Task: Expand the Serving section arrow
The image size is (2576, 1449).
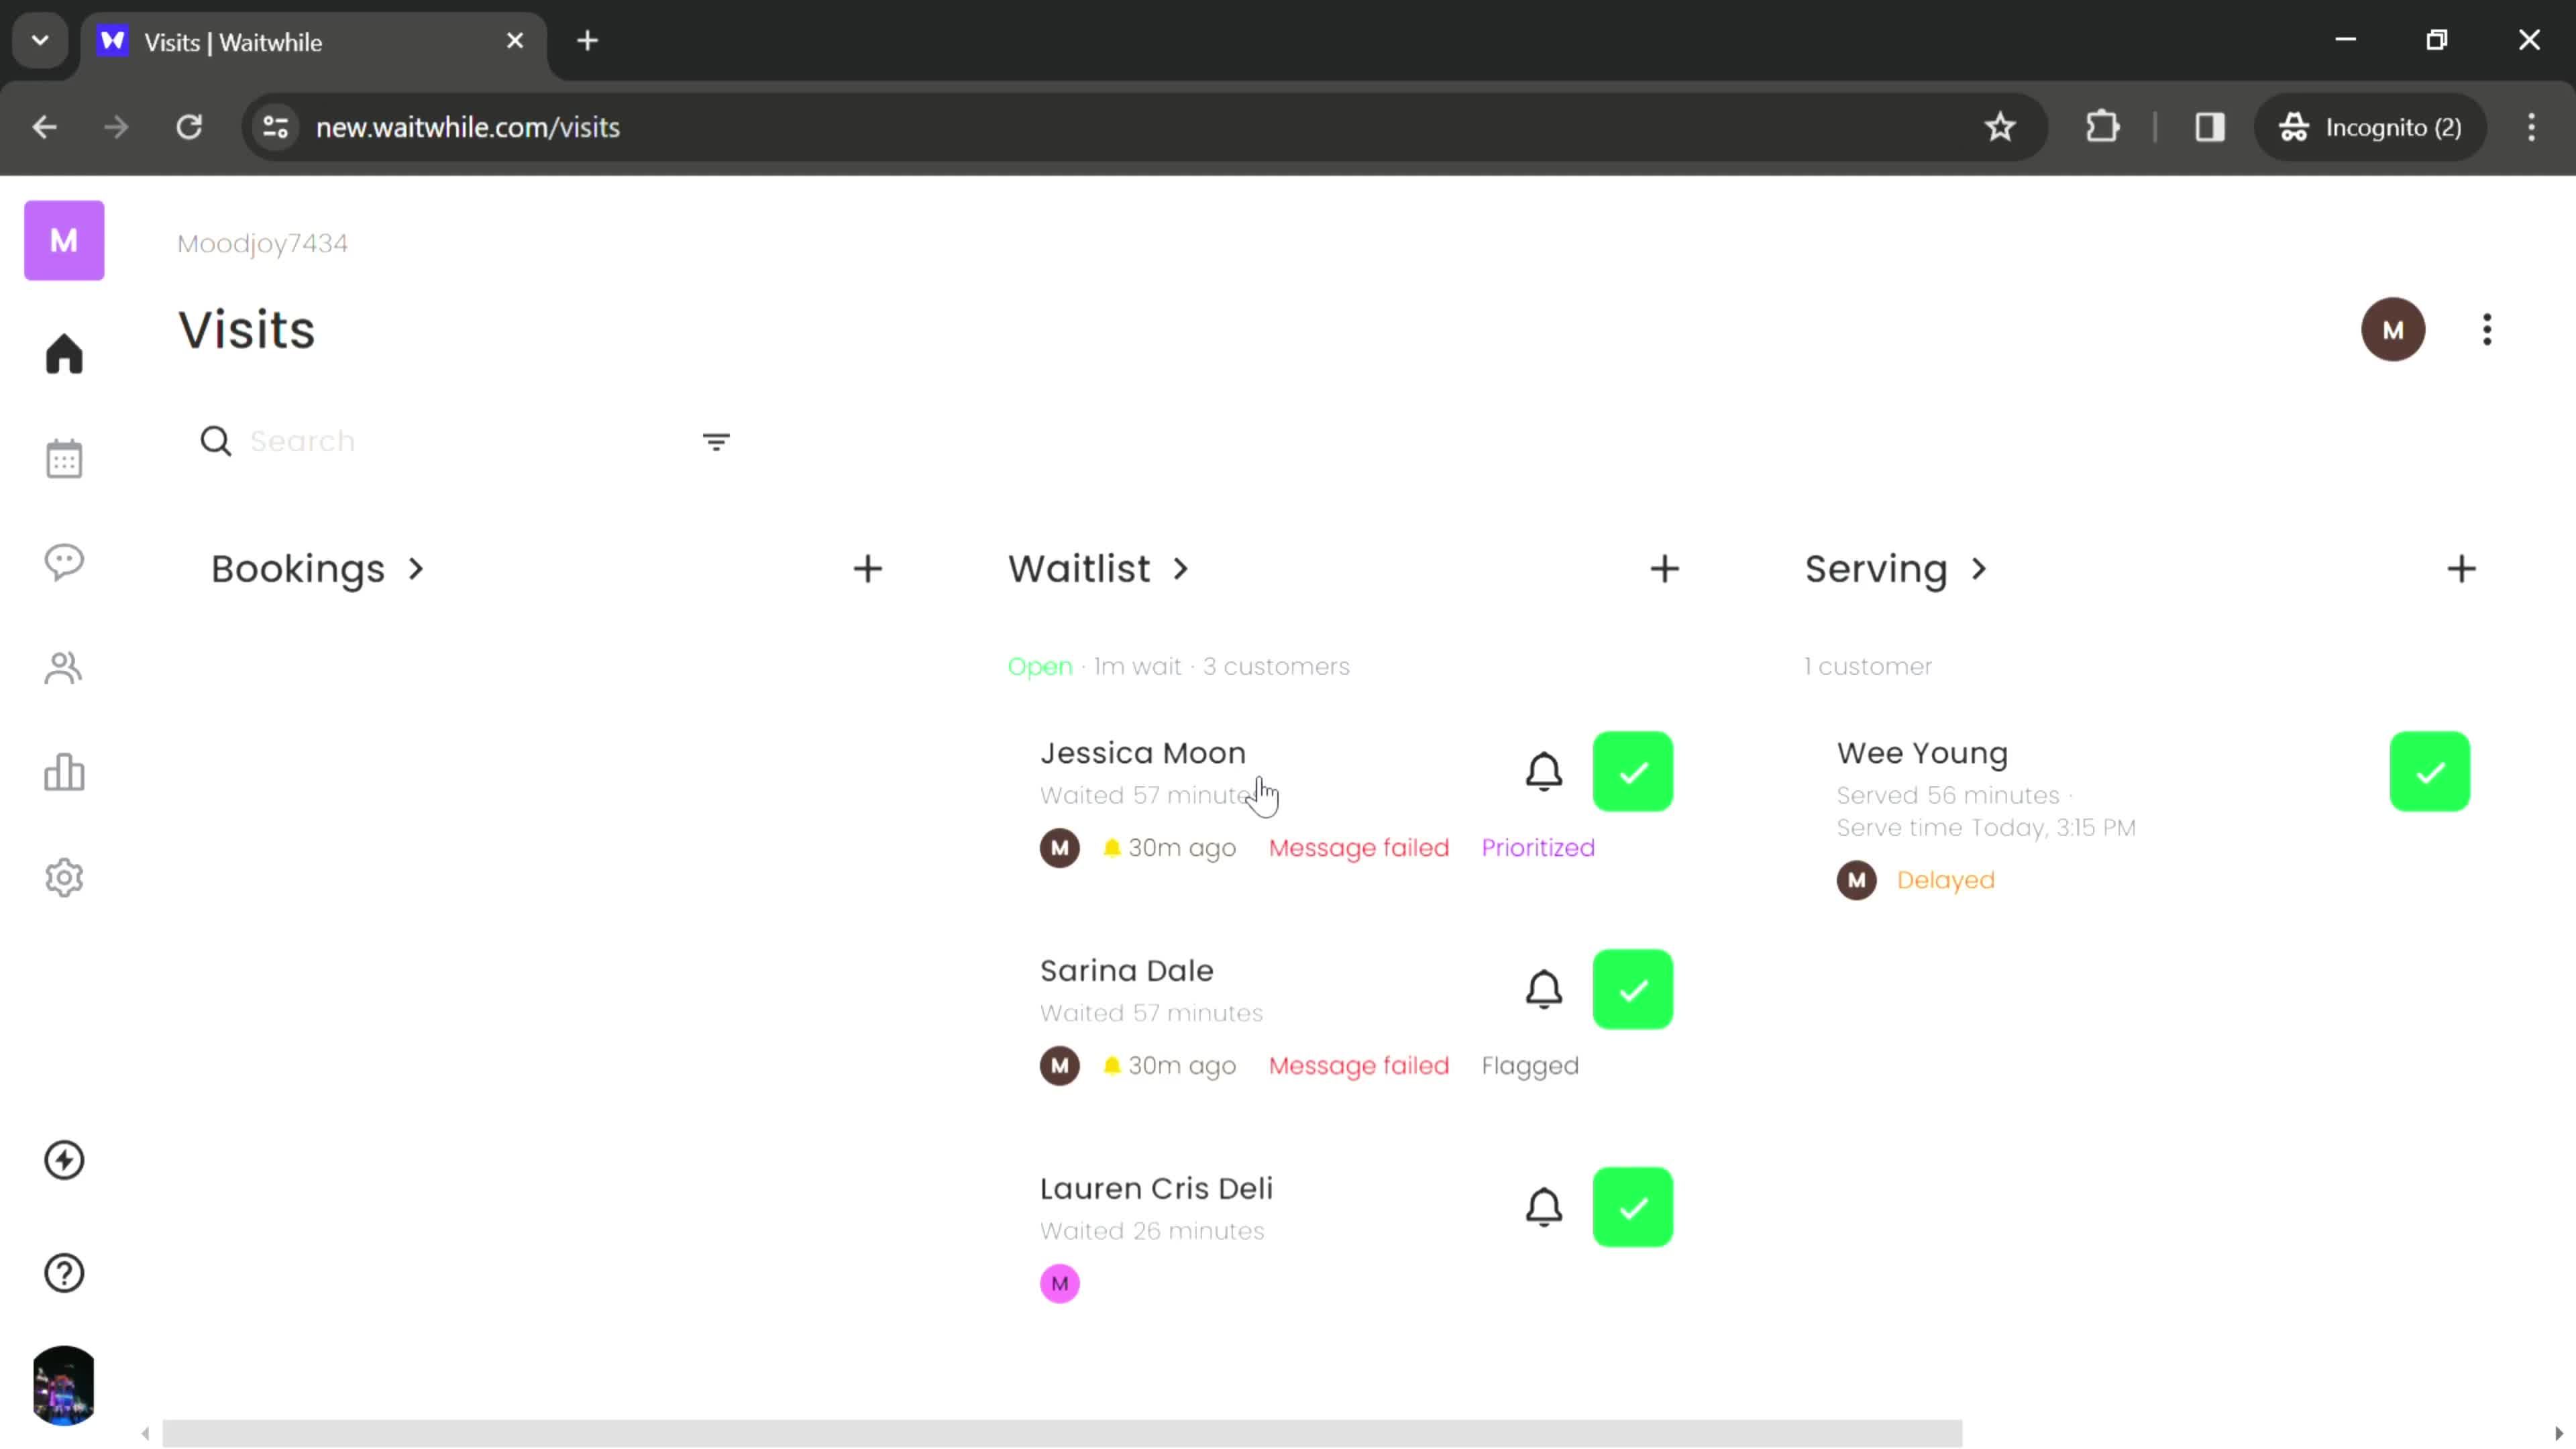Action: pyautogui.click(x=1982, y=568)
